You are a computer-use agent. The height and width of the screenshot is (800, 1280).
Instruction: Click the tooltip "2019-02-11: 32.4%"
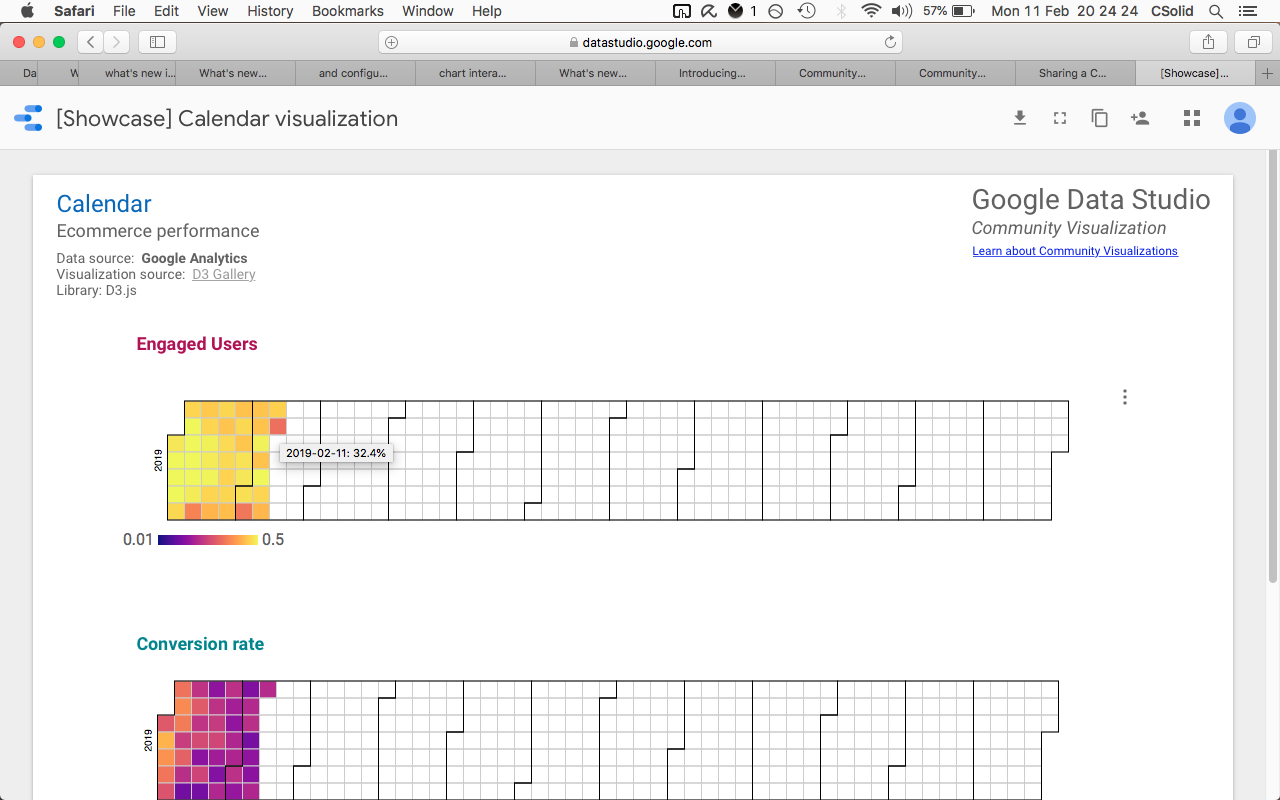(336, 453)
